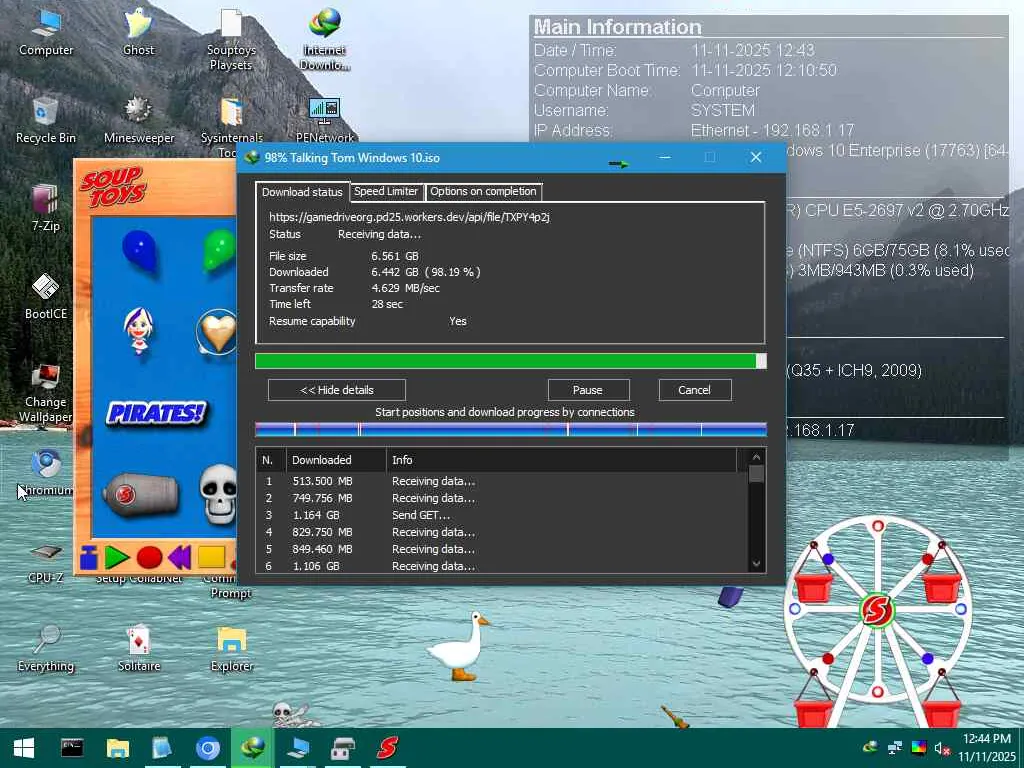Click the N. column header
This screenshot has width=1024, height=768.
coord(271,460)
